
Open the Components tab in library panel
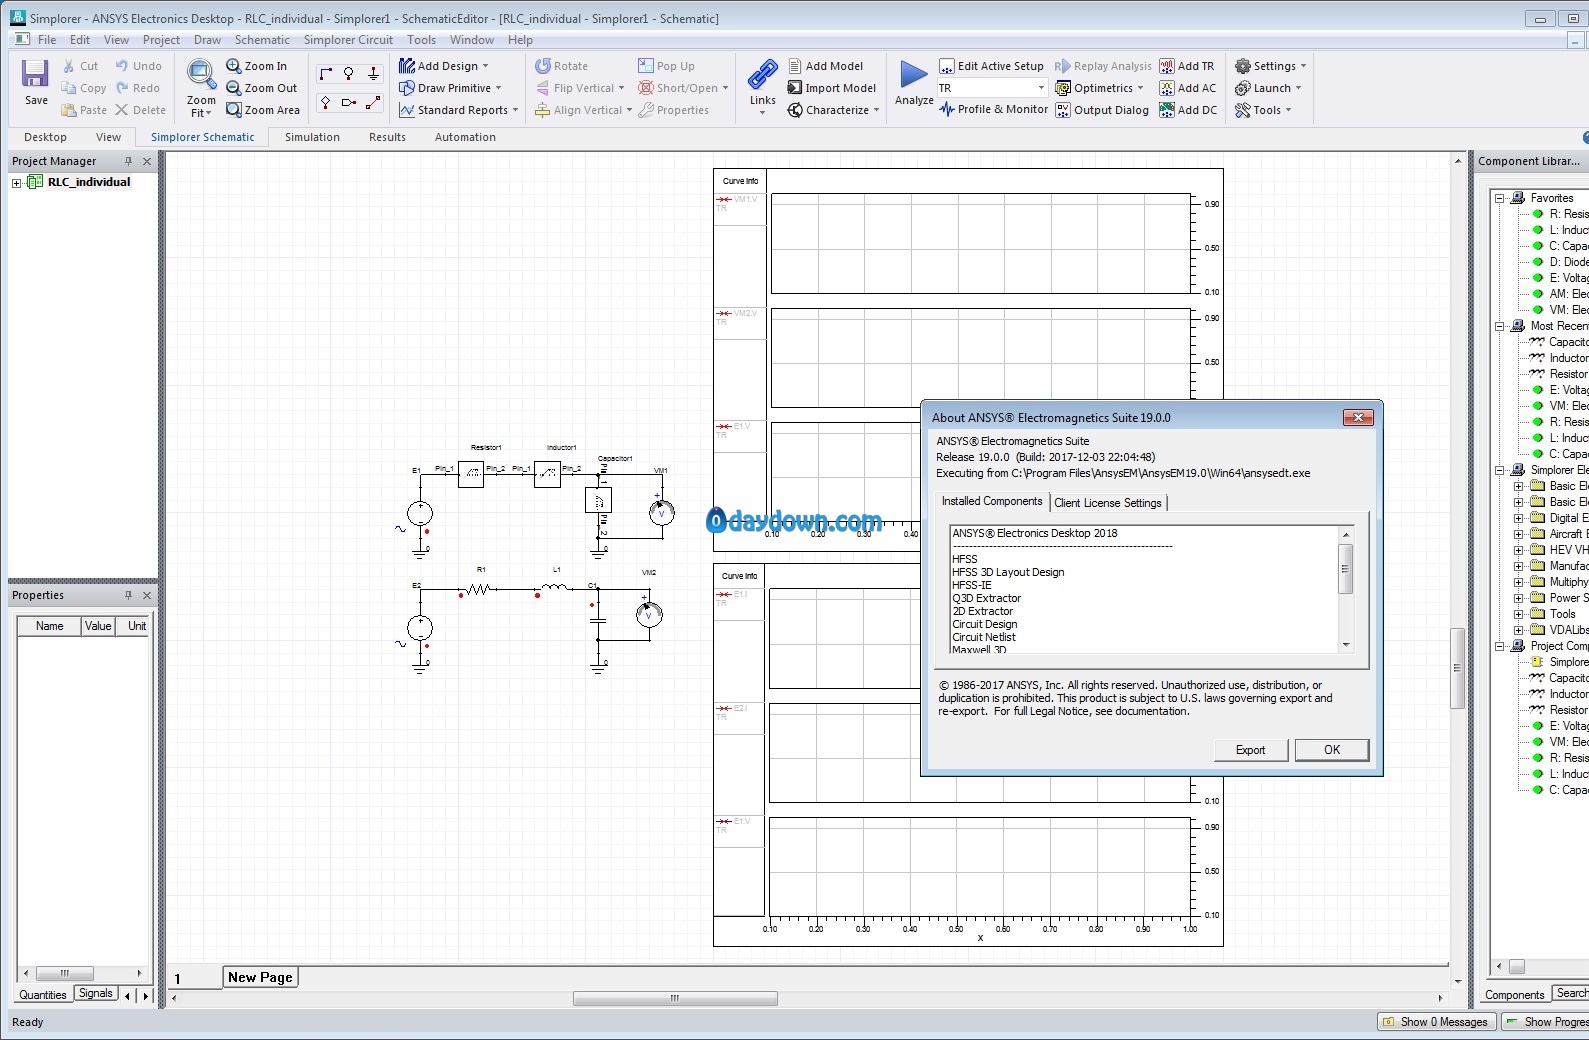1514,994
